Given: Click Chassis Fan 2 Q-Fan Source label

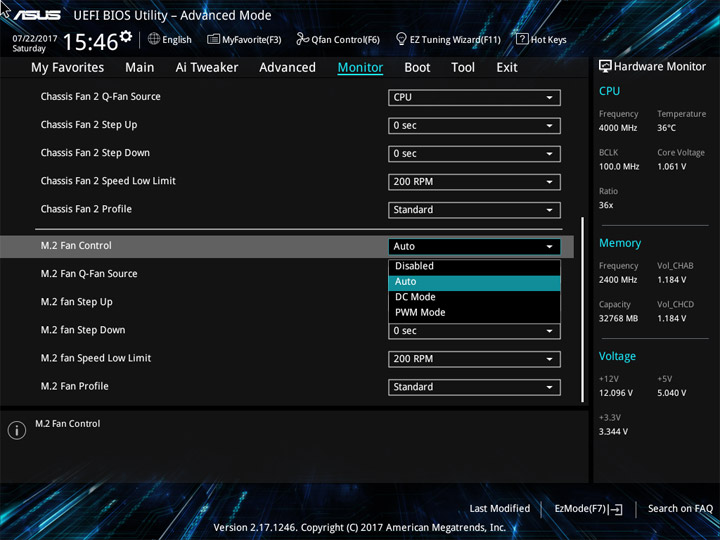Looking at the screenshot, I should [101, 96].
